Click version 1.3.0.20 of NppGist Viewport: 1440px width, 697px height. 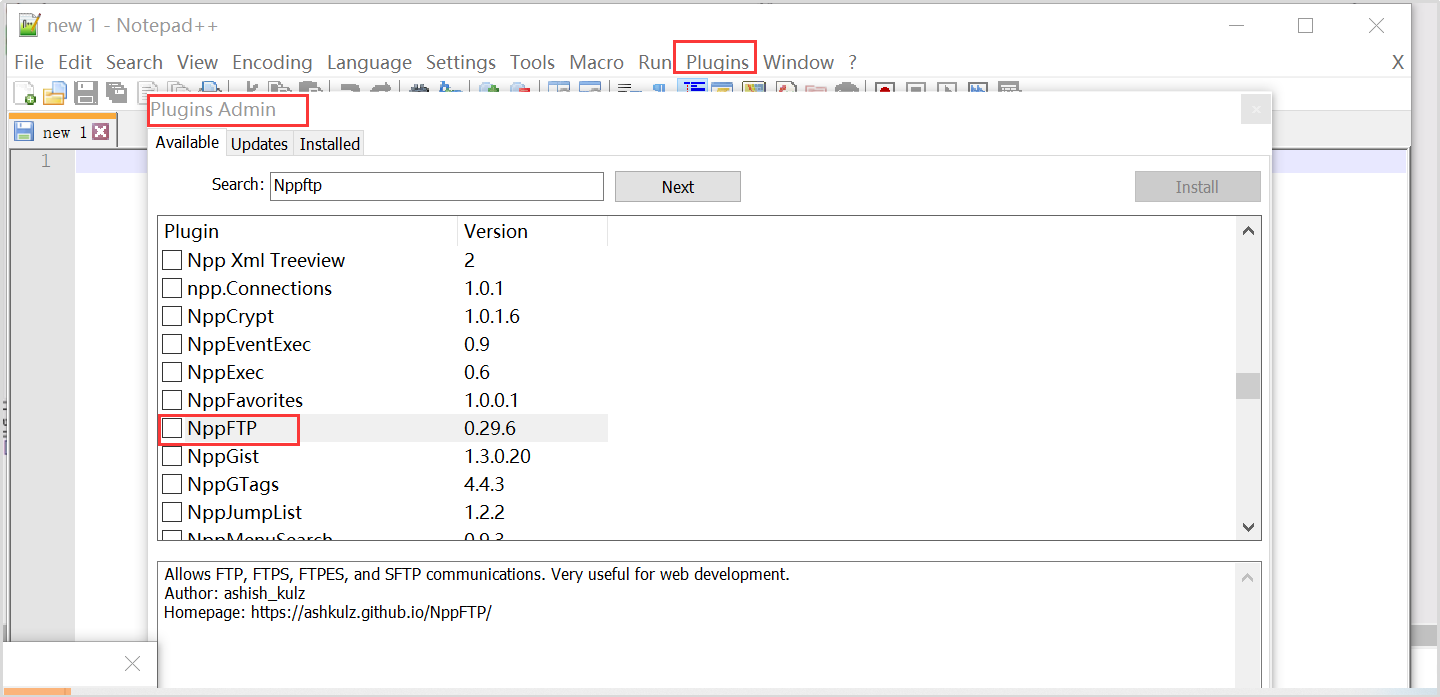click(x=497, y=457)
